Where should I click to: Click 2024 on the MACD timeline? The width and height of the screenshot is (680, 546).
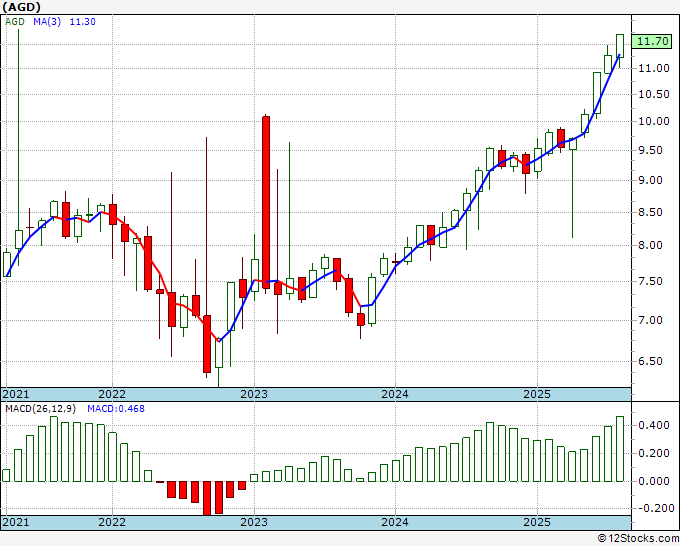(395, 522)
